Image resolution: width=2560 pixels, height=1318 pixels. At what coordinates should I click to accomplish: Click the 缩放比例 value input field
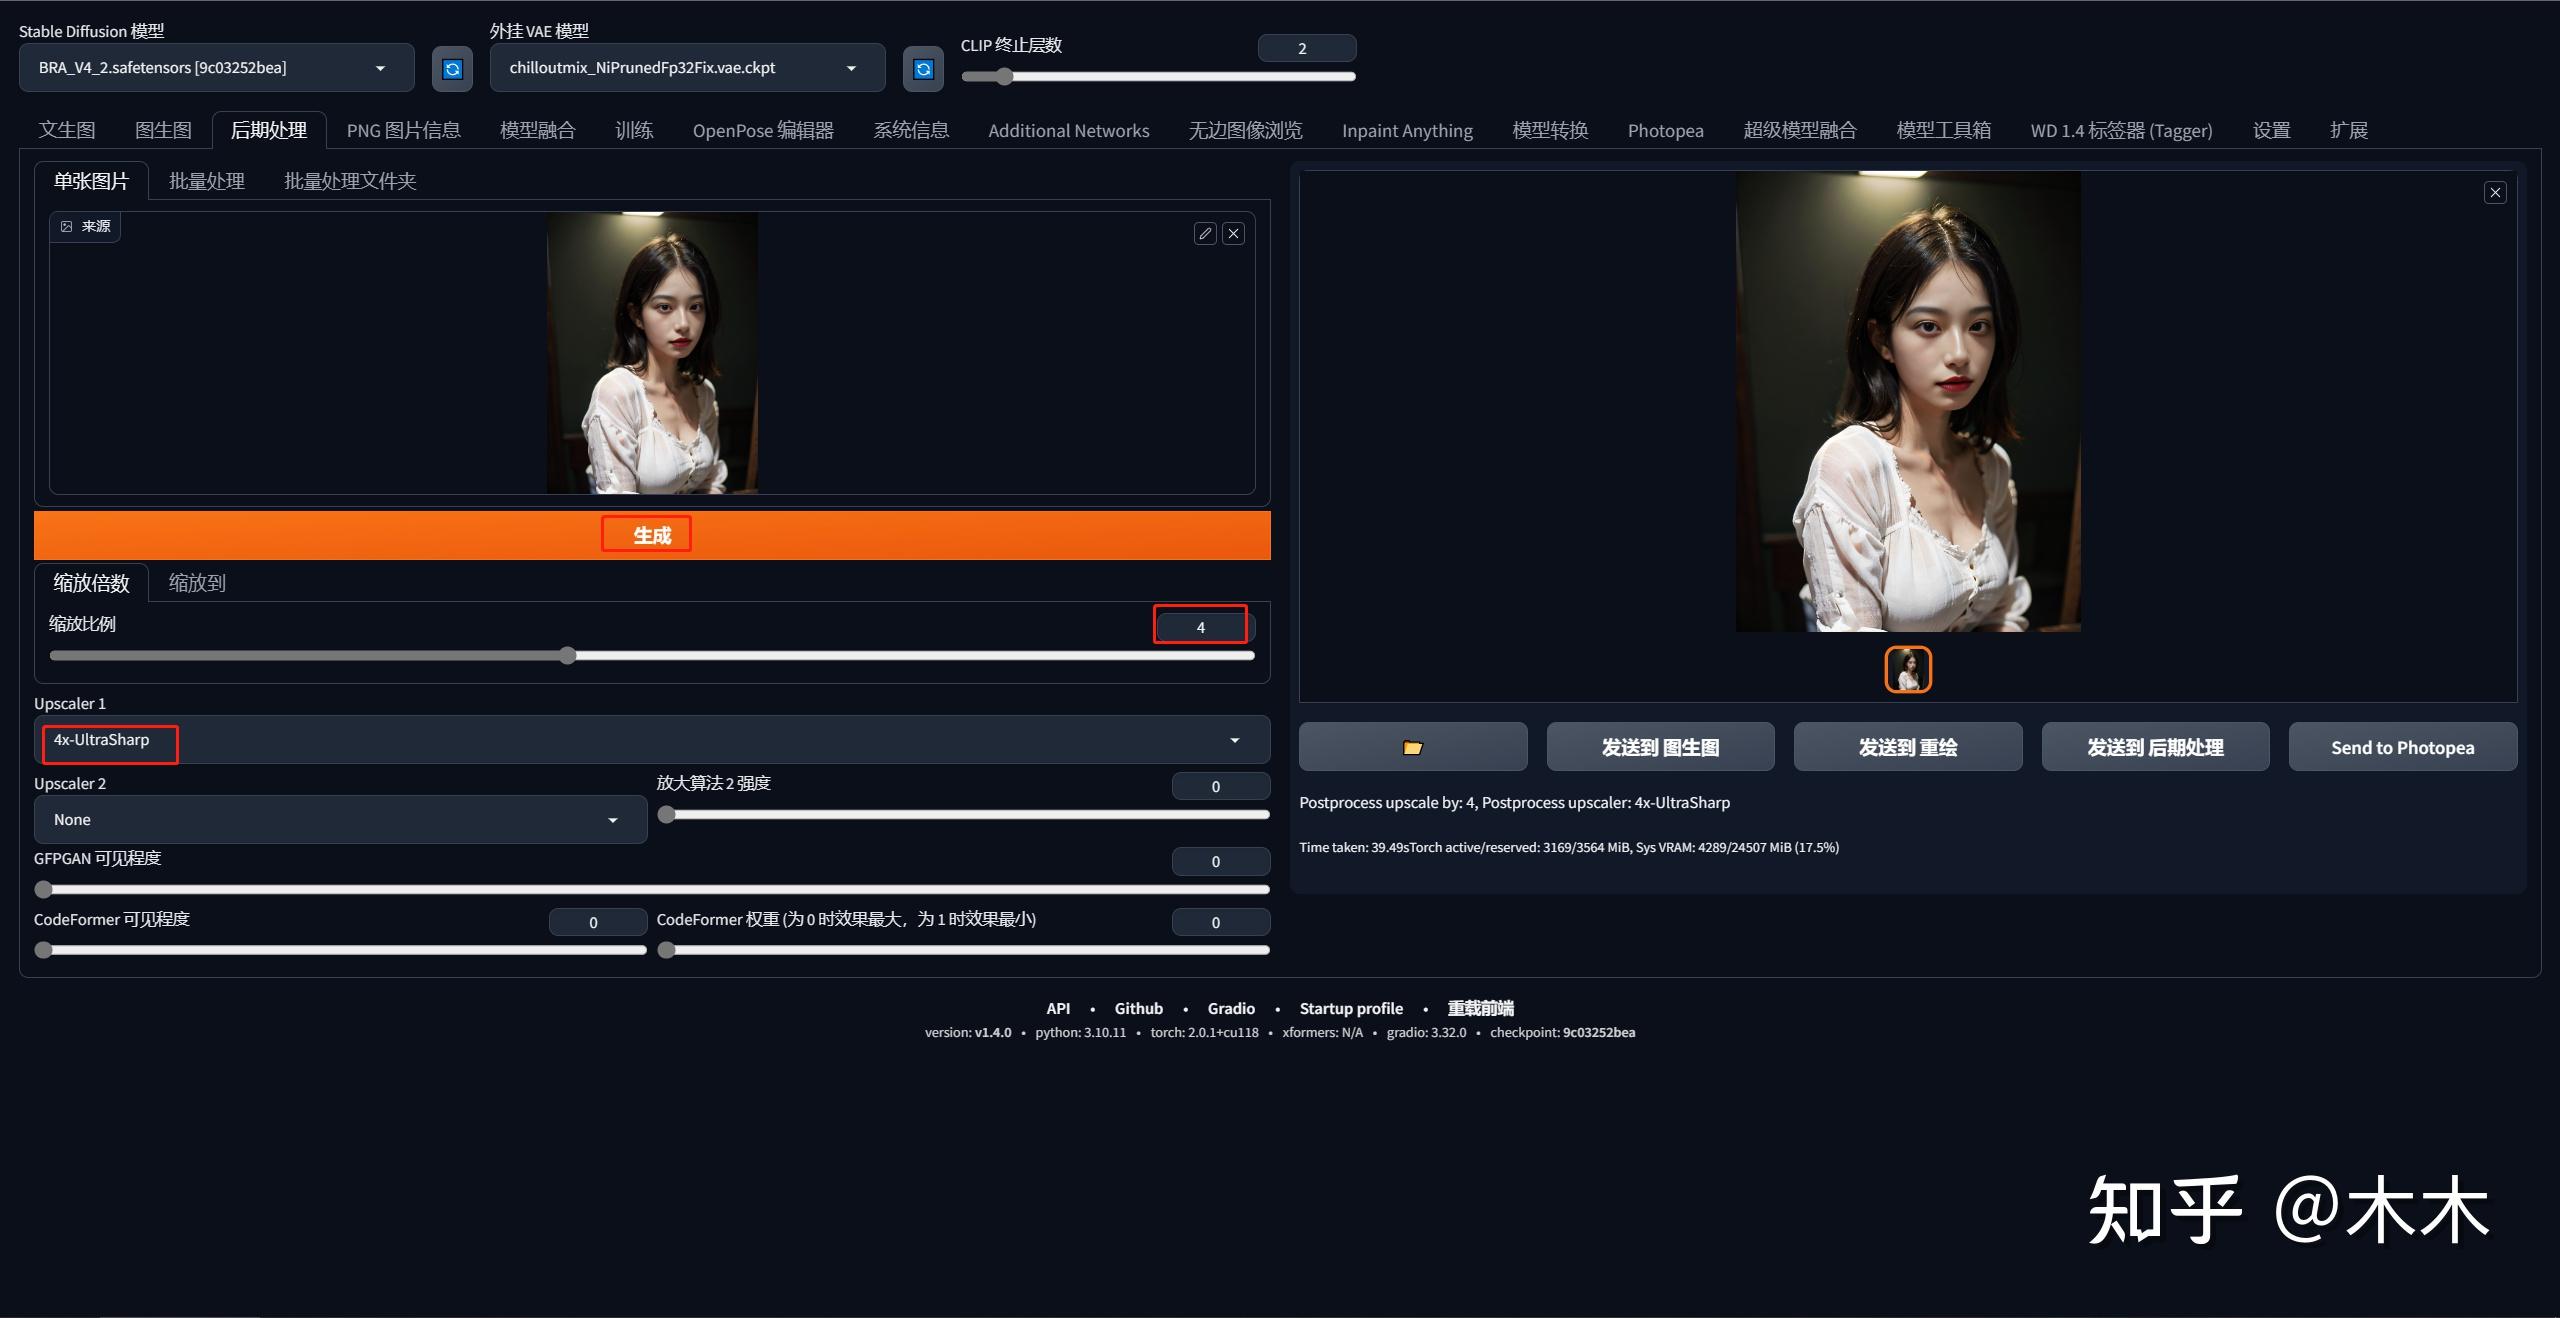click(1200, 627)
